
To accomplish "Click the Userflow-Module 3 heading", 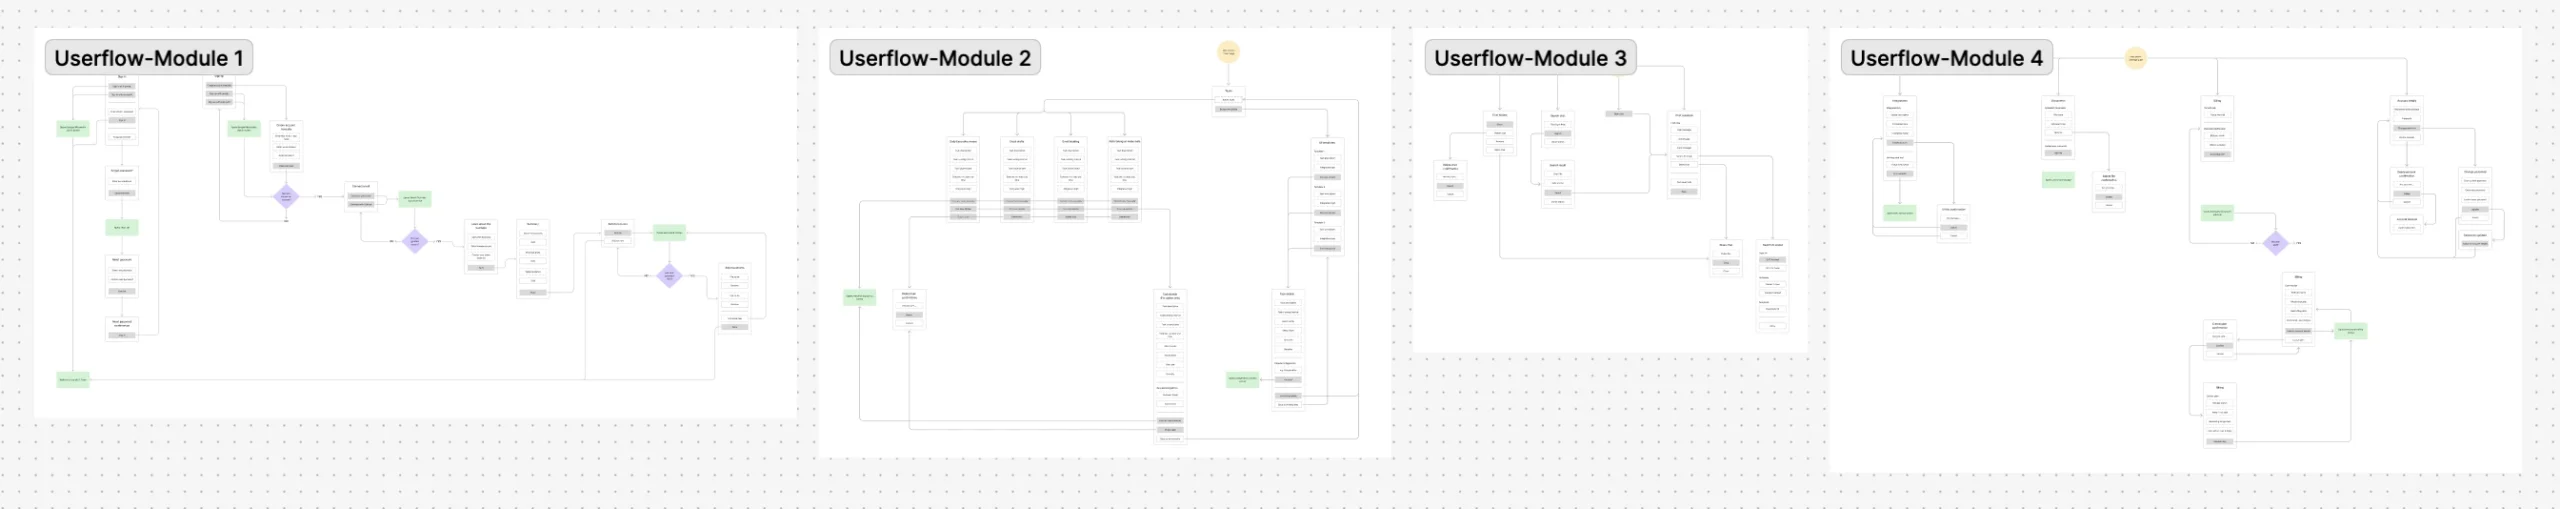I will pos(1530,58).
